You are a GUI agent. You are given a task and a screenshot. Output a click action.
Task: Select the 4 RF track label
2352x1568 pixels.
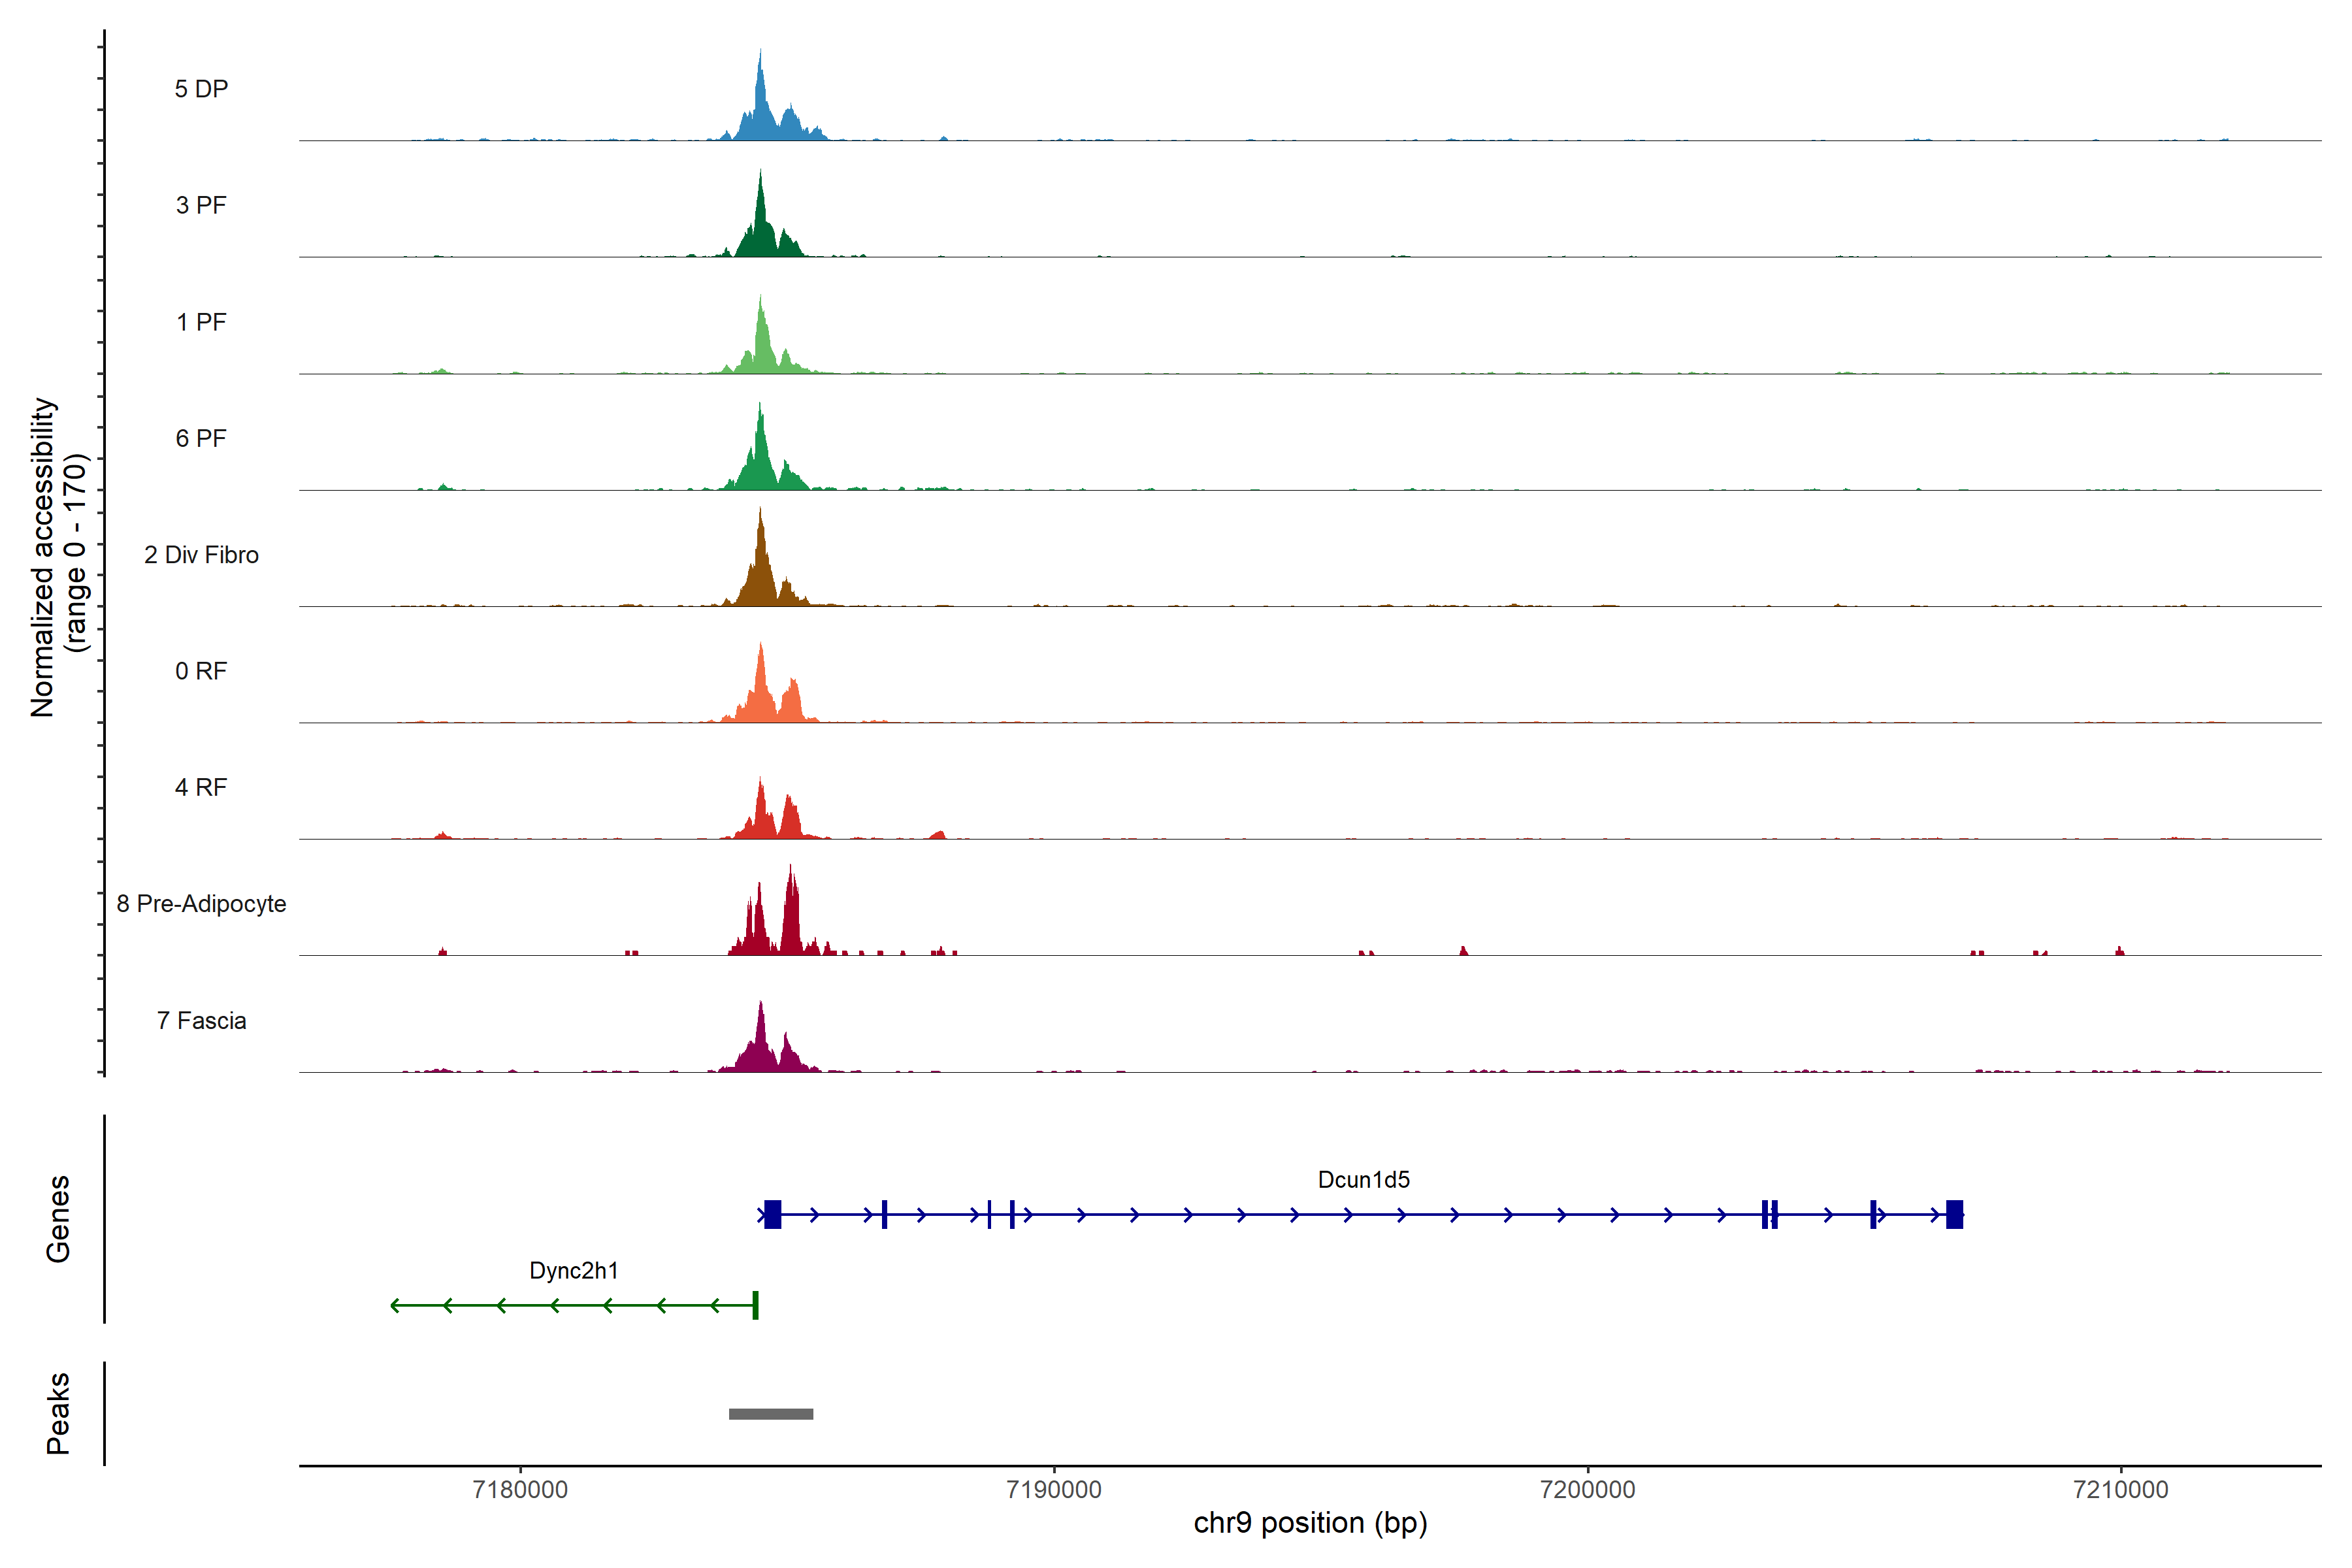tap(201, 787)
